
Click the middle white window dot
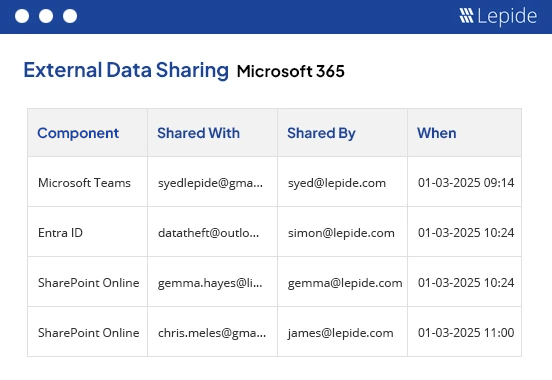[x=46, y=16]
